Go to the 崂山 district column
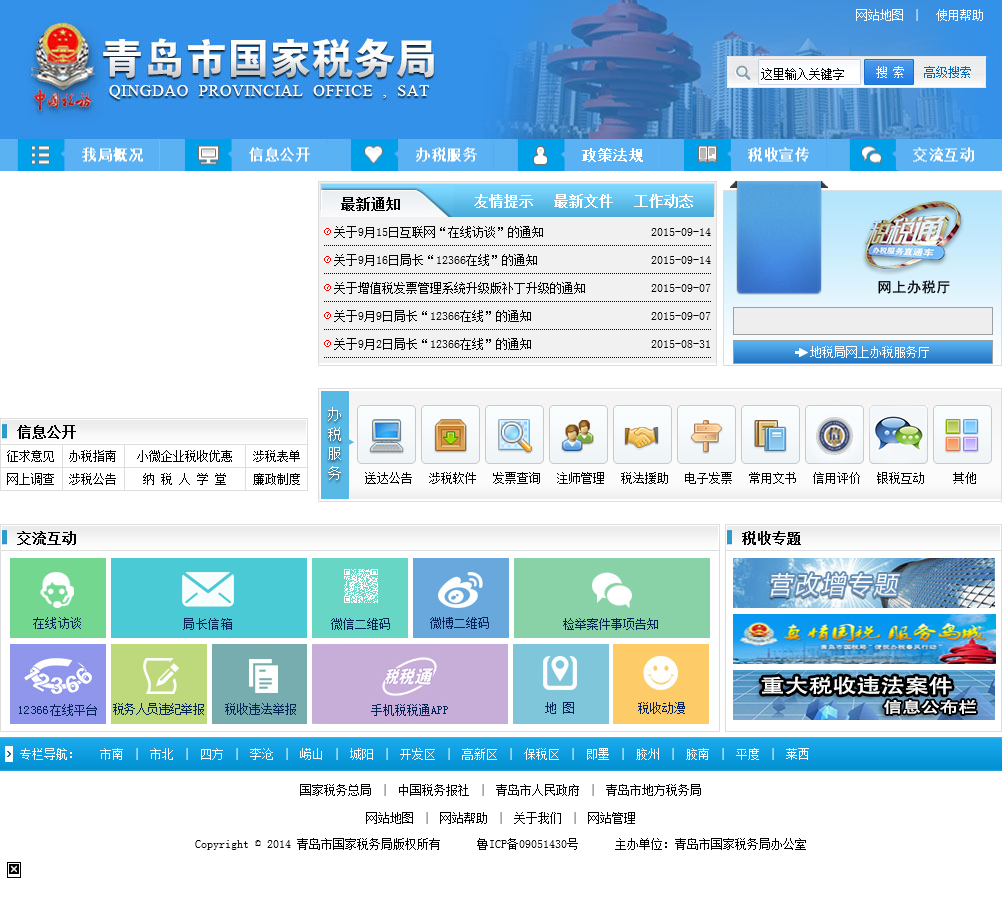1002x911 pixels. pos(311,754)
